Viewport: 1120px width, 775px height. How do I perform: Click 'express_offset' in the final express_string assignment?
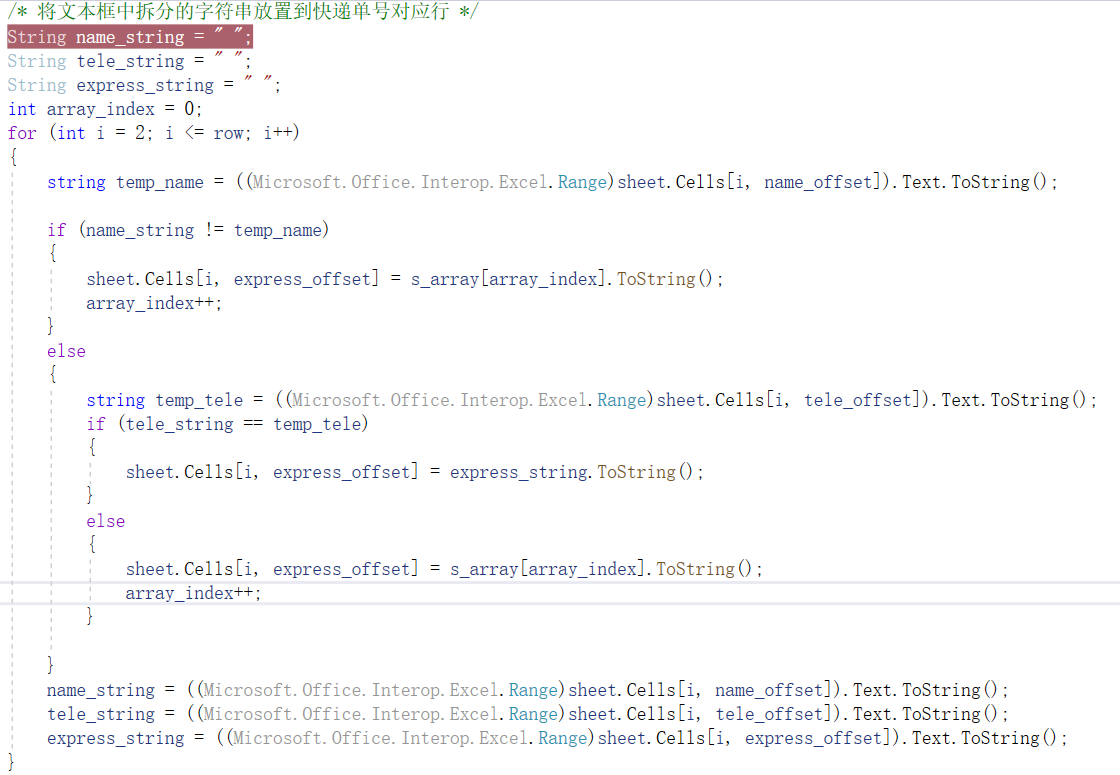click(x=814, y=739)
